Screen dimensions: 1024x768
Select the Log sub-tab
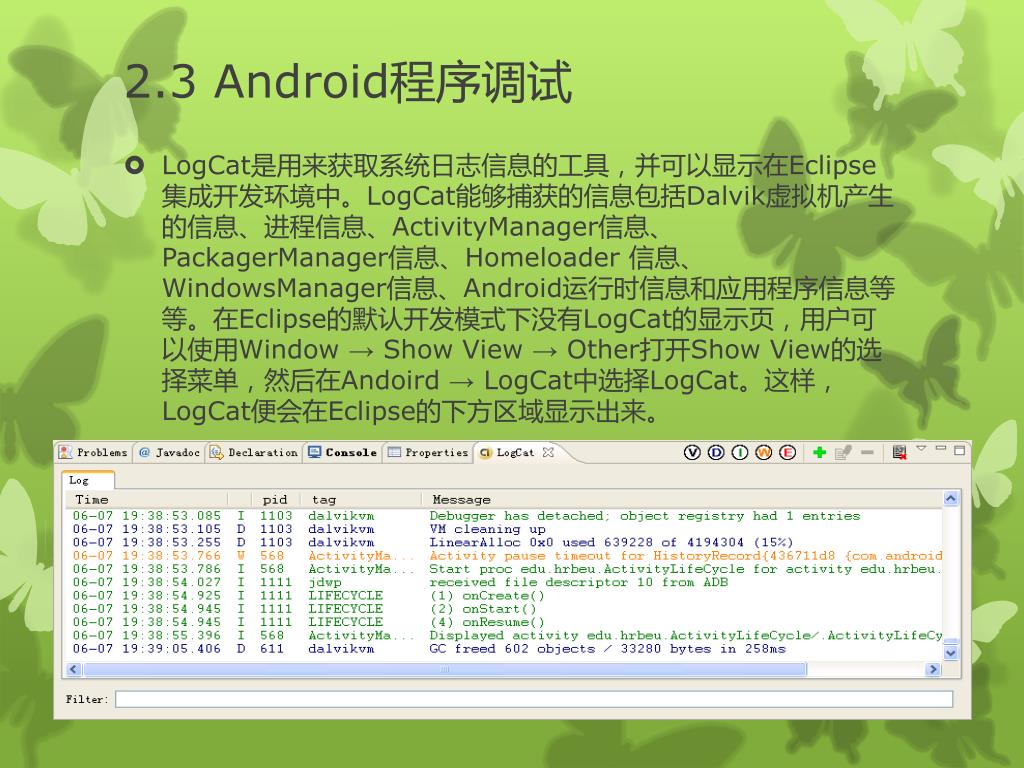(x=88, y=480)
